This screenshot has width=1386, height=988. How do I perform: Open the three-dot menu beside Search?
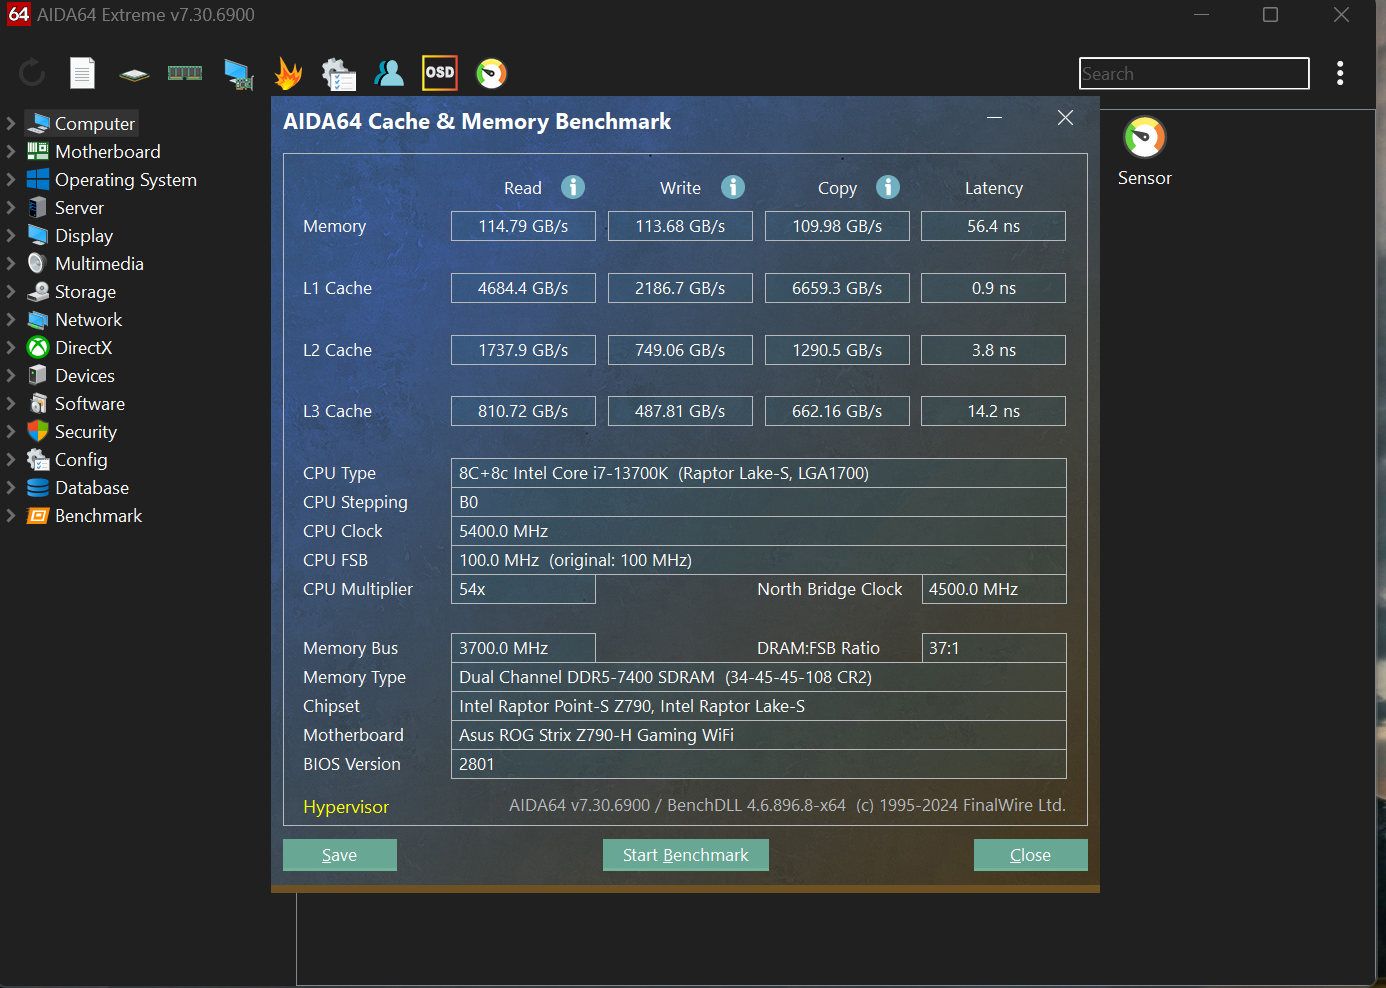(x=1340, y=73)
